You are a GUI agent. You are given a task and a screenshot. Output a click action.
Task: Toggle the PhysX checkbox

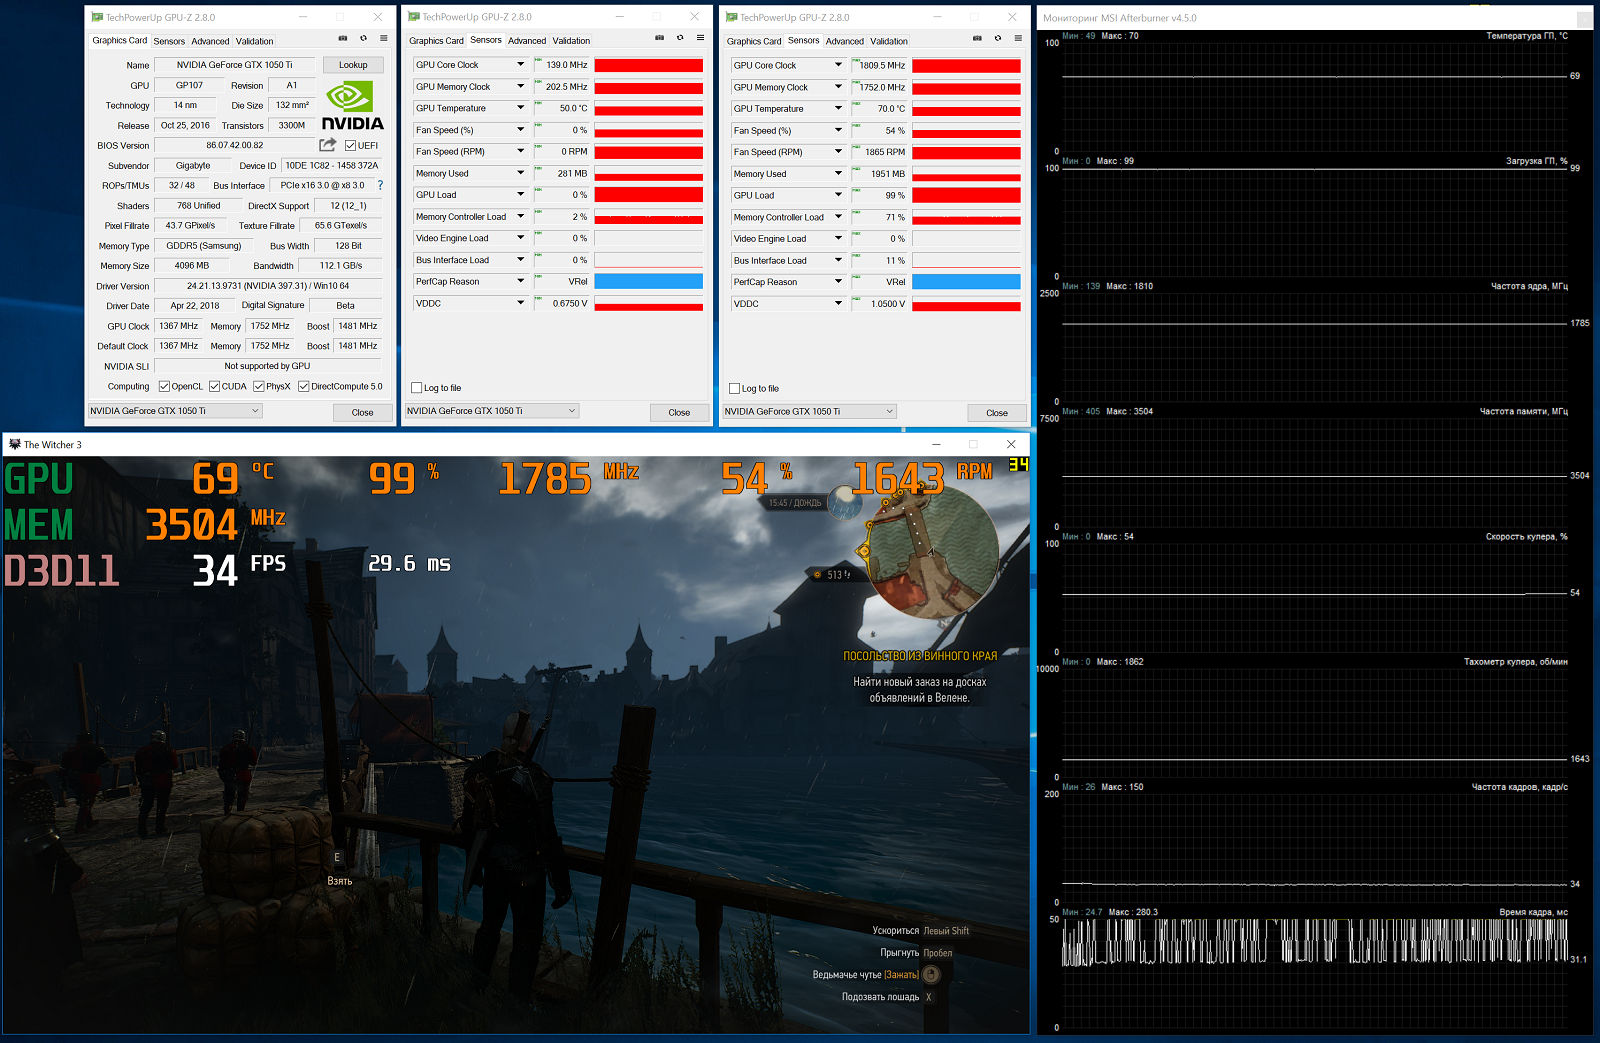coord(259,386)
